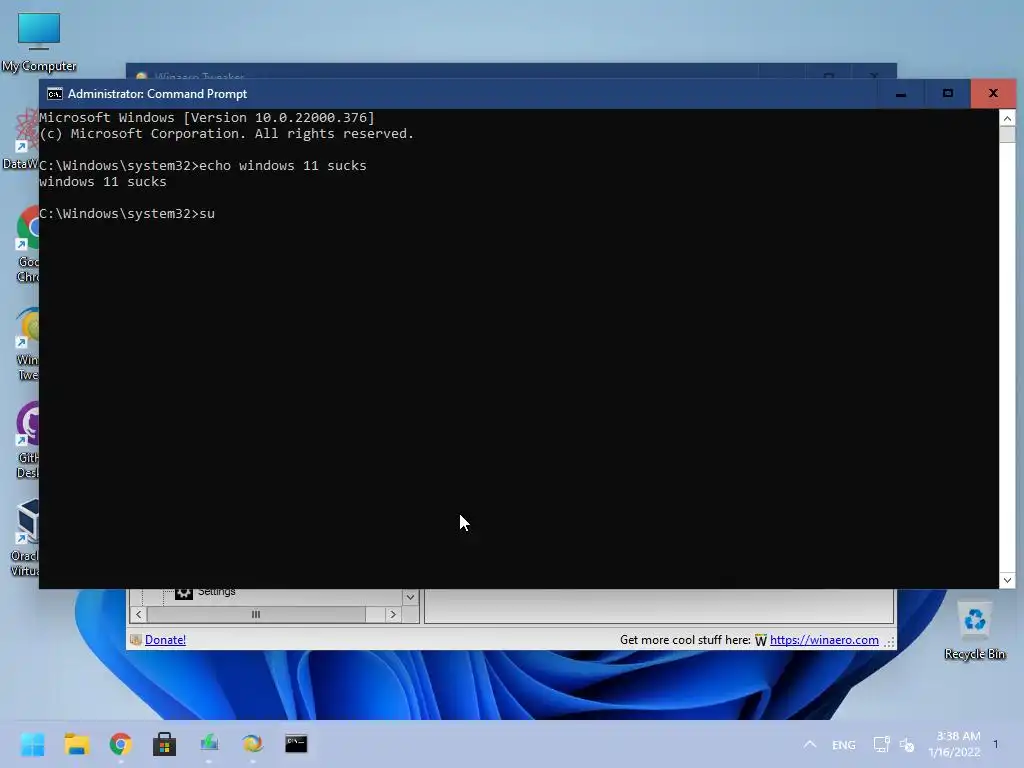This screenshot has height=768, width=1024.
Task: Select the Settings tree item in Winaero Tweaker
Action: (x=216, y=592)
